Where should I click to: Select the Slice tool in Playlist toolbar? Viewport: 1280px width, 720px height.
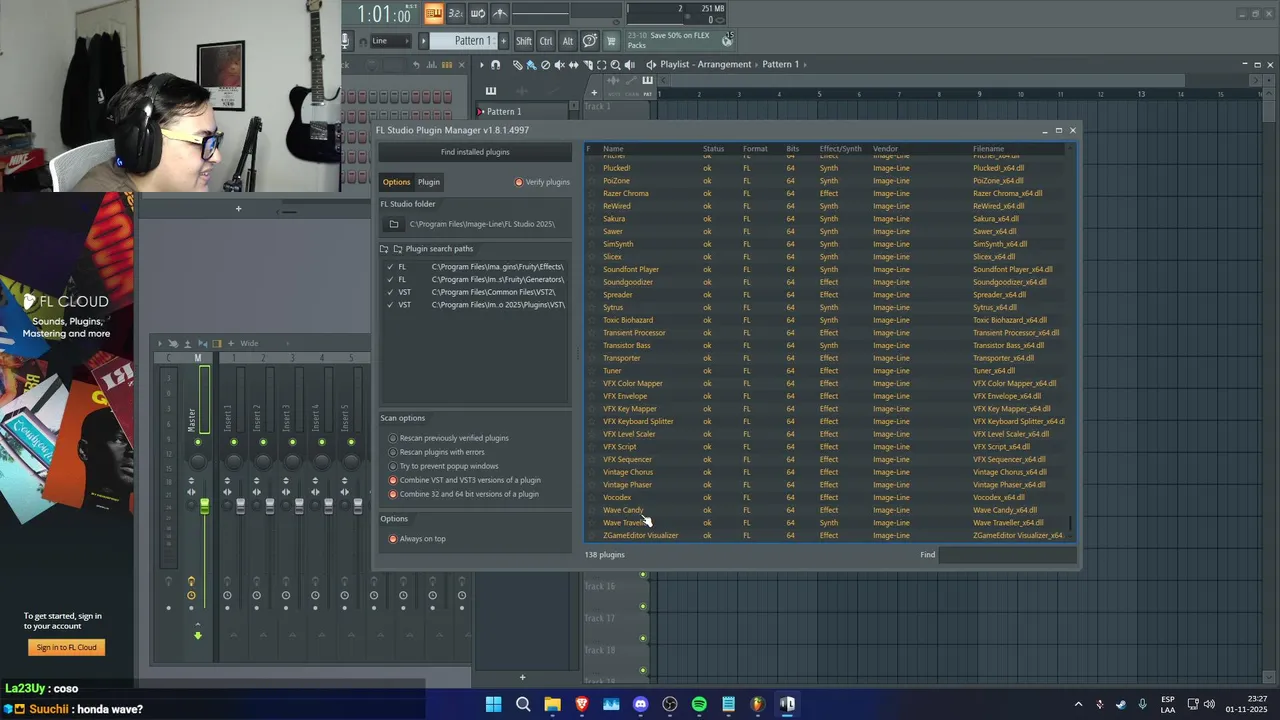[x=587, y=65]
